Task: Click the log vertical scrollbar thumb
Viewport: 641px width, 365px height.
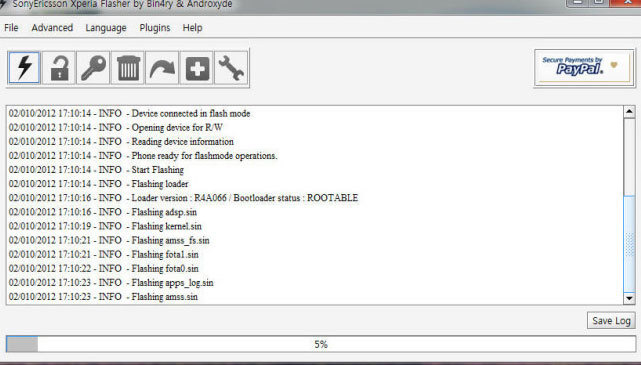Action: (629, 244)
